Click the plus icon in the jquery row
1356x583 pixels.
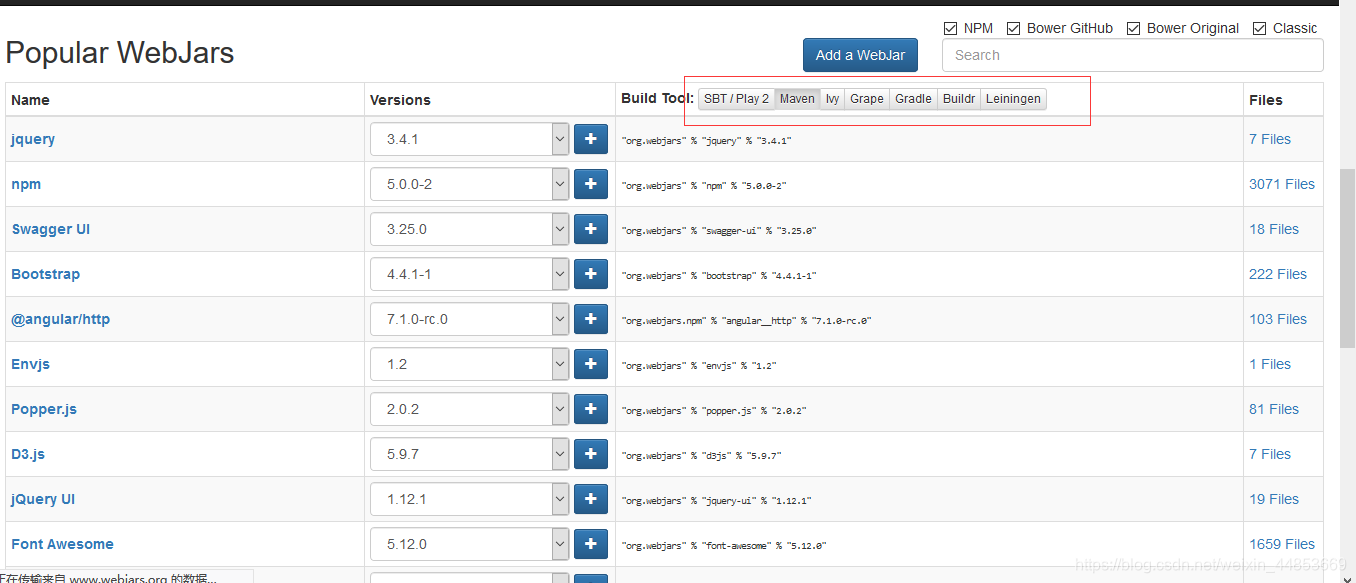pos(590,139)
